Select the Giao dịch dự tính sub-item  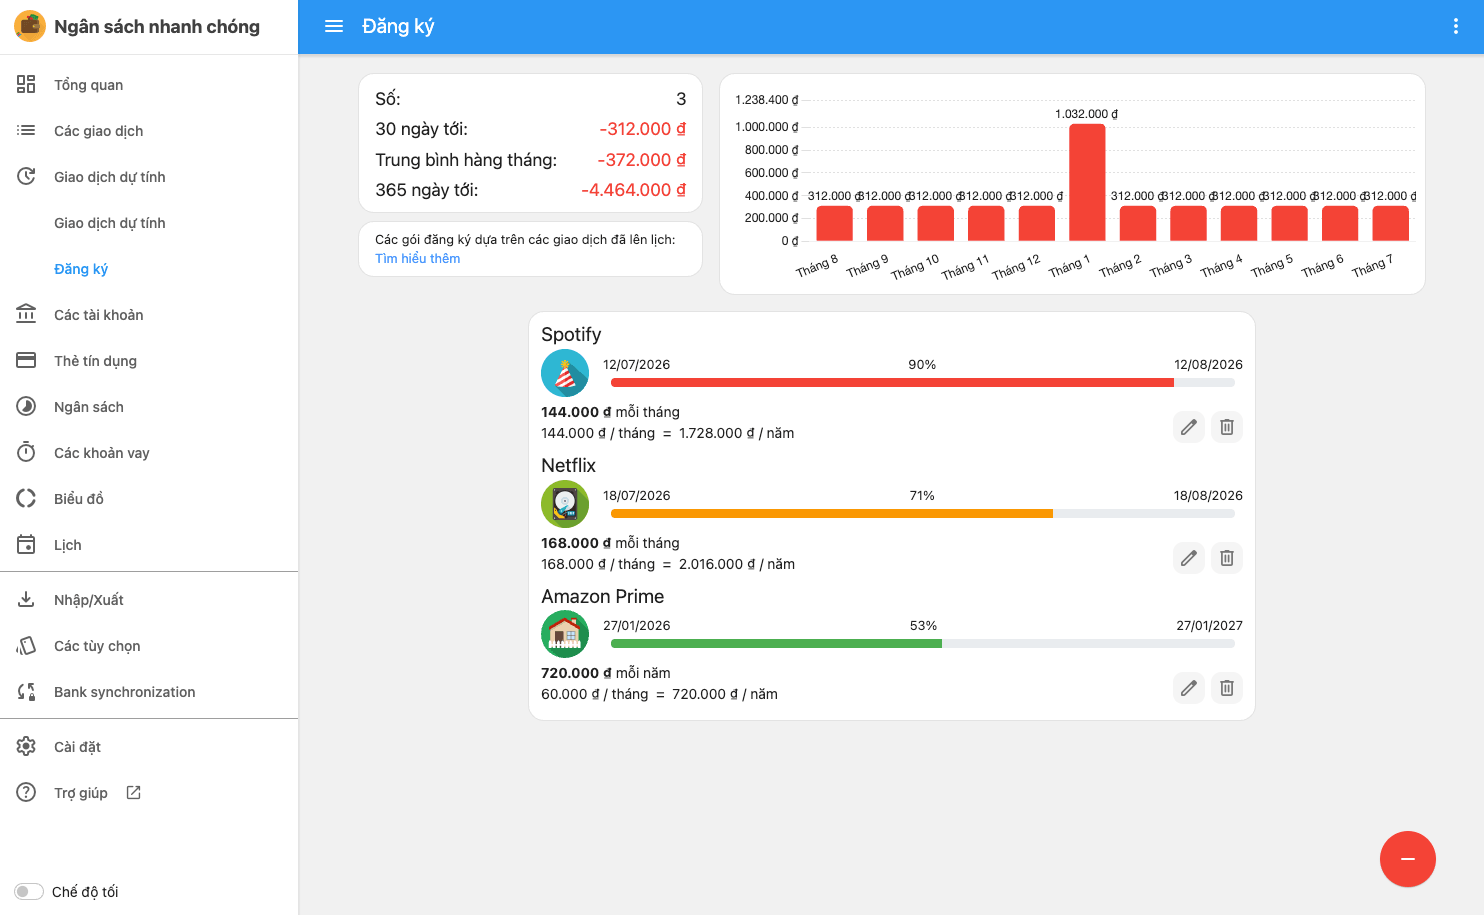click(110, 223)
